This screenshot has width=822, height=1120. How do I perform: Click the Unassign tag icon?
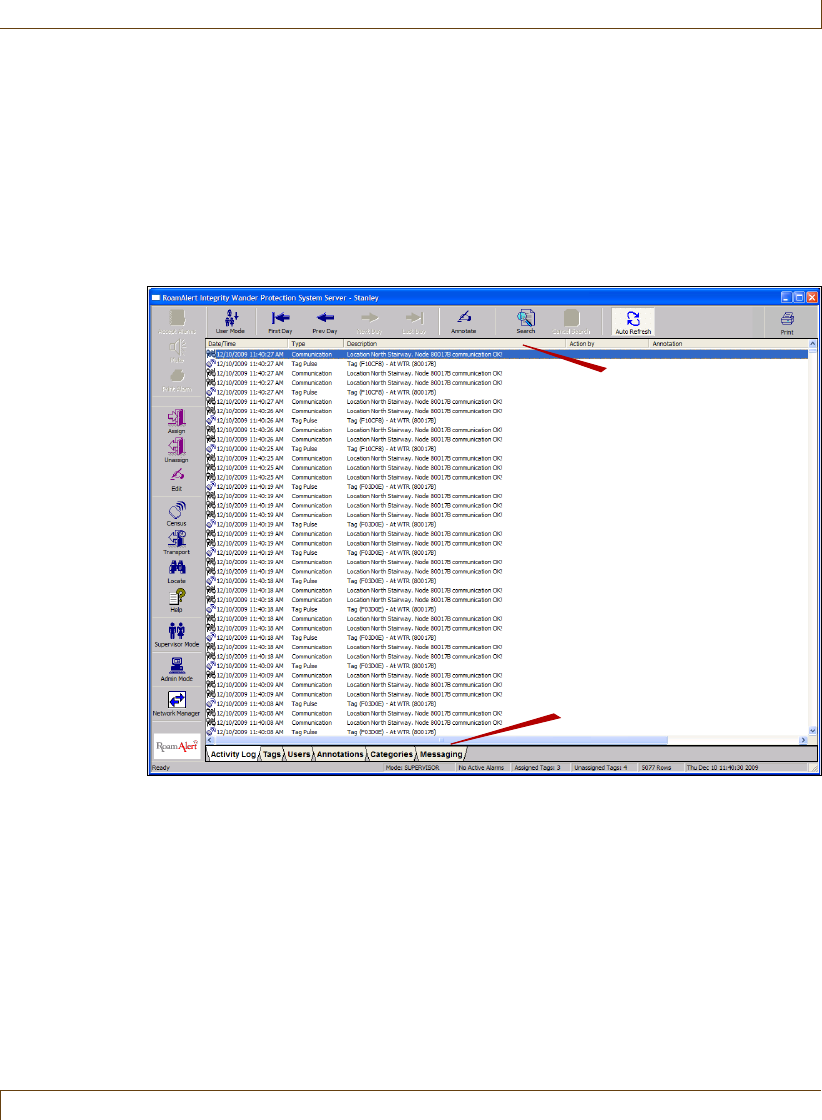pyautogui.click(x=176, y=450)
